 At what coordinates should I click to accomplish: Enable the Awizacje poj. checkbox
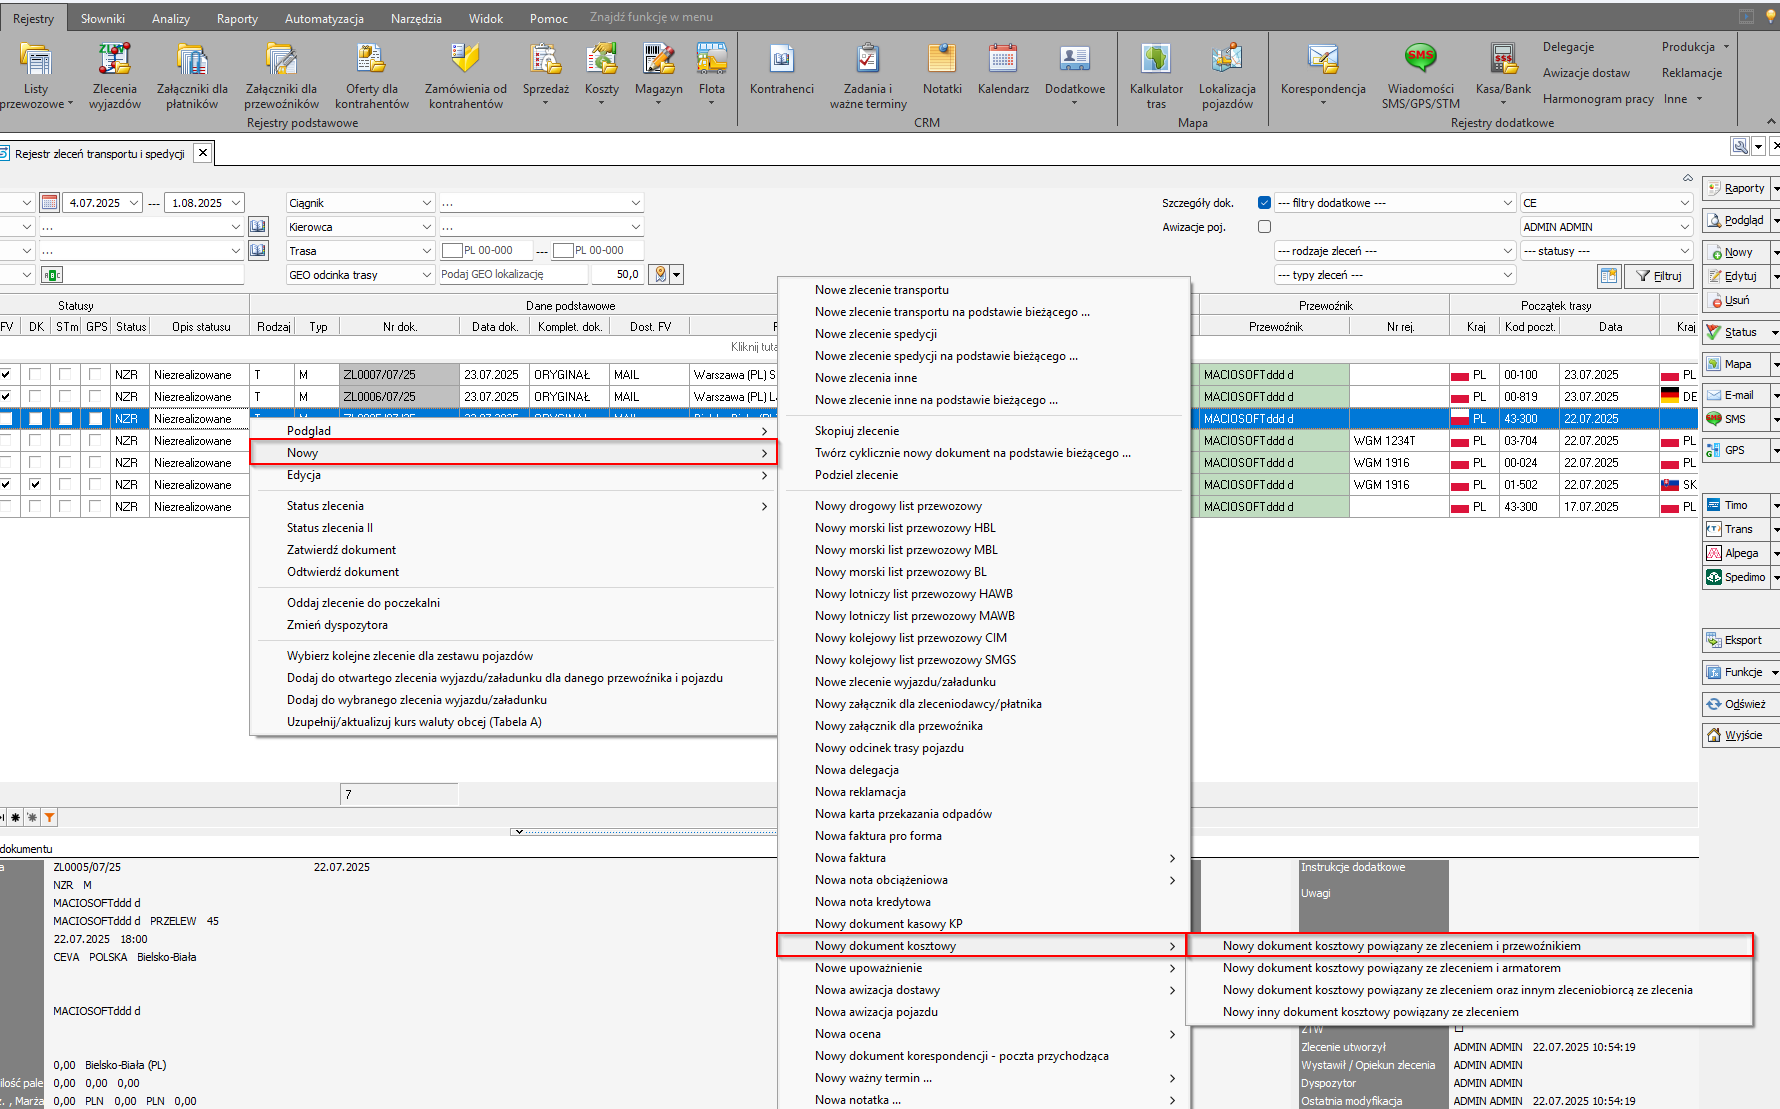pyautogui.click(x=1264, y=227)
